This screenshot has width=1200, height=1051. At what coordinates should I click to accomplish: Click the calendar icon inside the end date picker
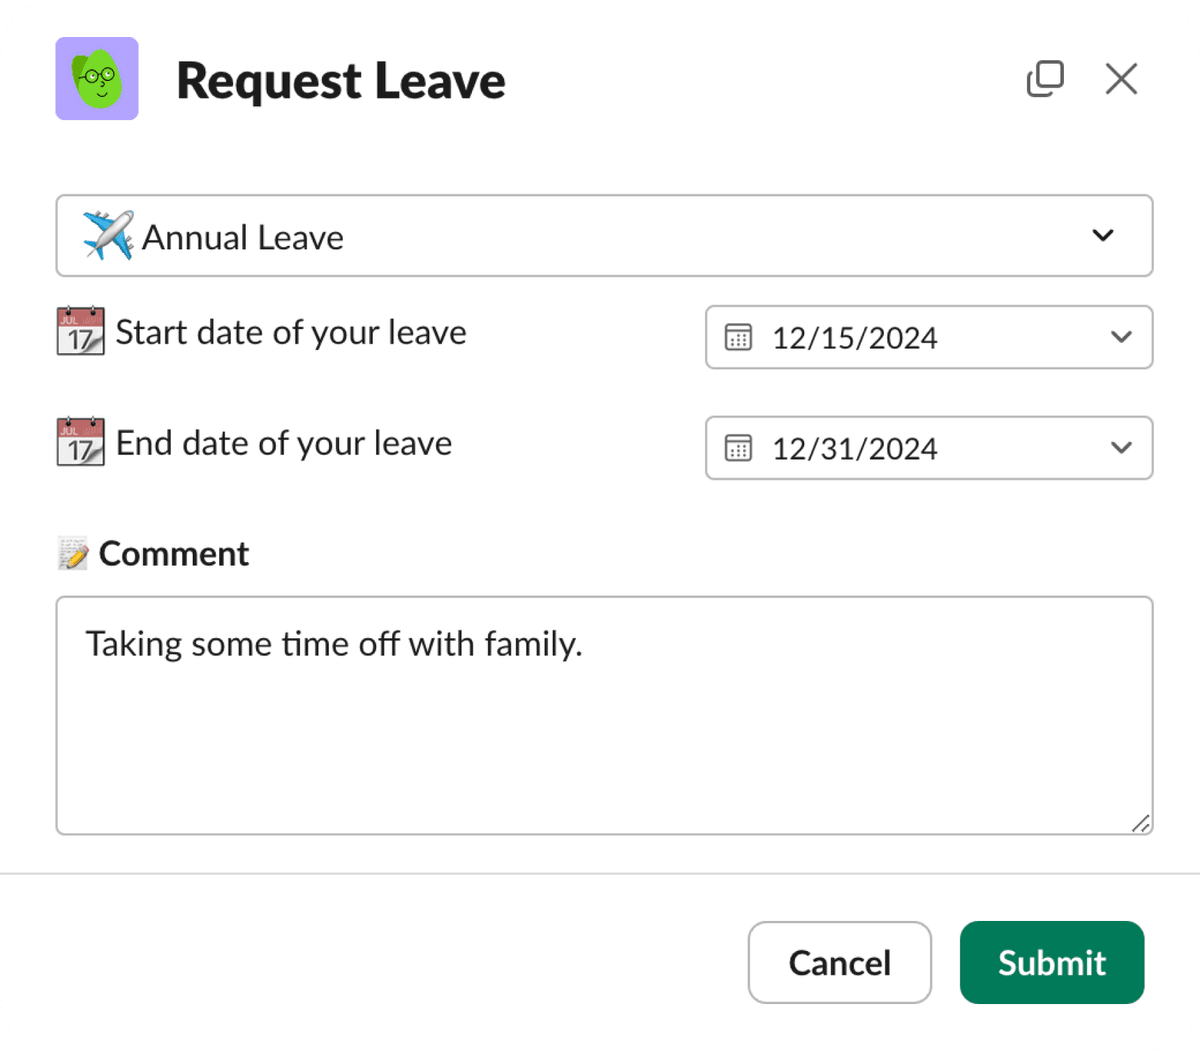tap(739, 448)
